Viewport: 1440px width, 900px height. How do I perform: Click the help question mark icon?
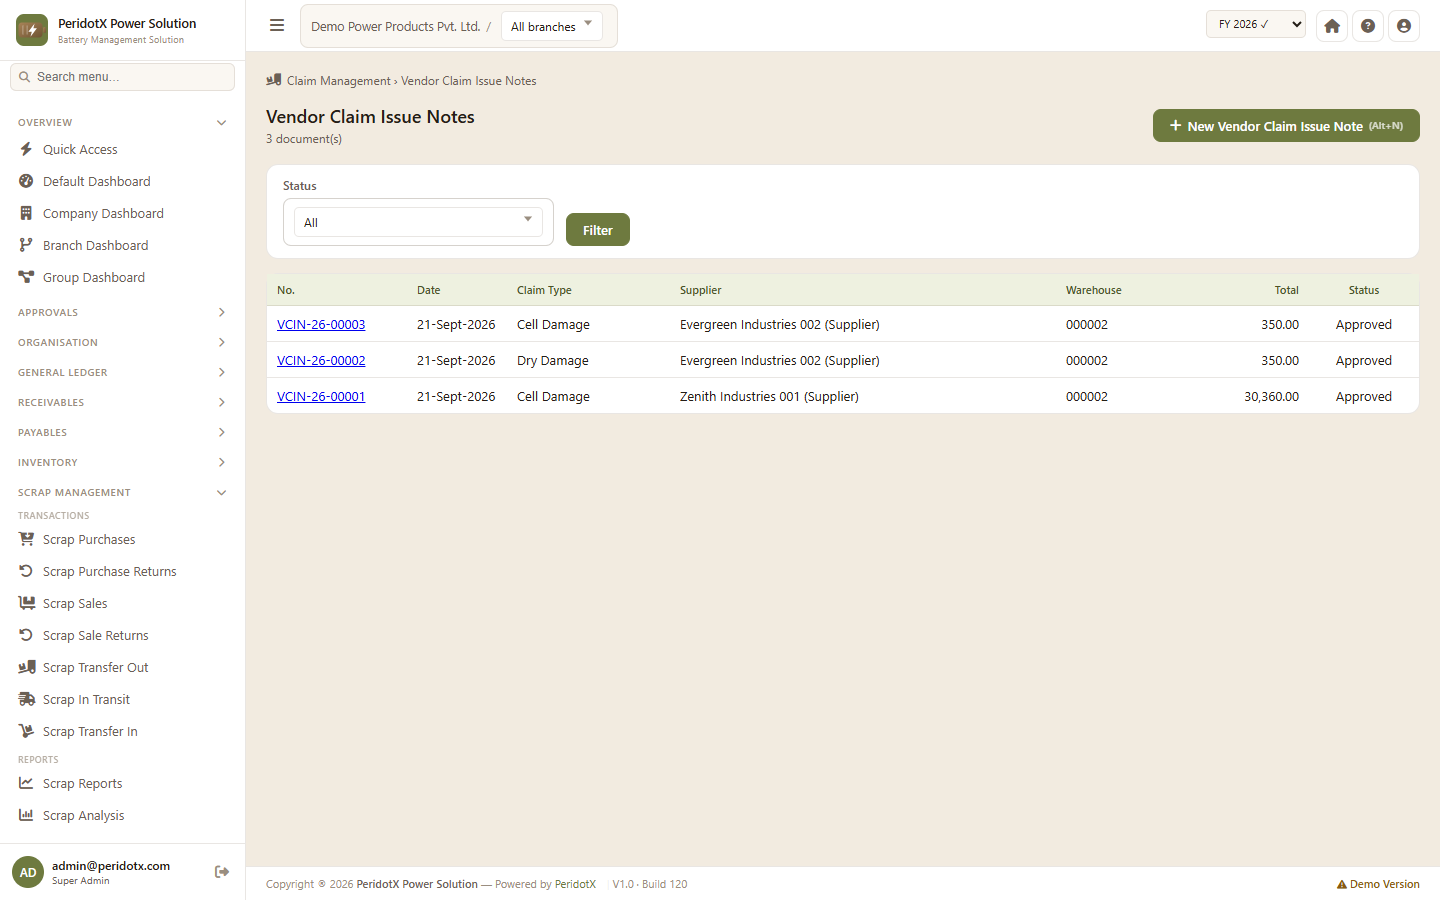click(1368, 26)
